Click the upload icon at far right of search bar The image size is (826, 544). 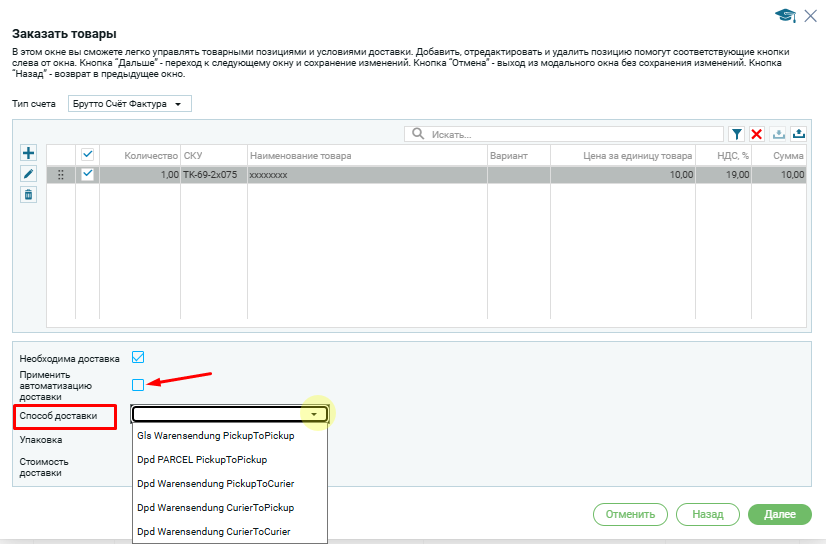pyautogui.click(x=799, y=134)
